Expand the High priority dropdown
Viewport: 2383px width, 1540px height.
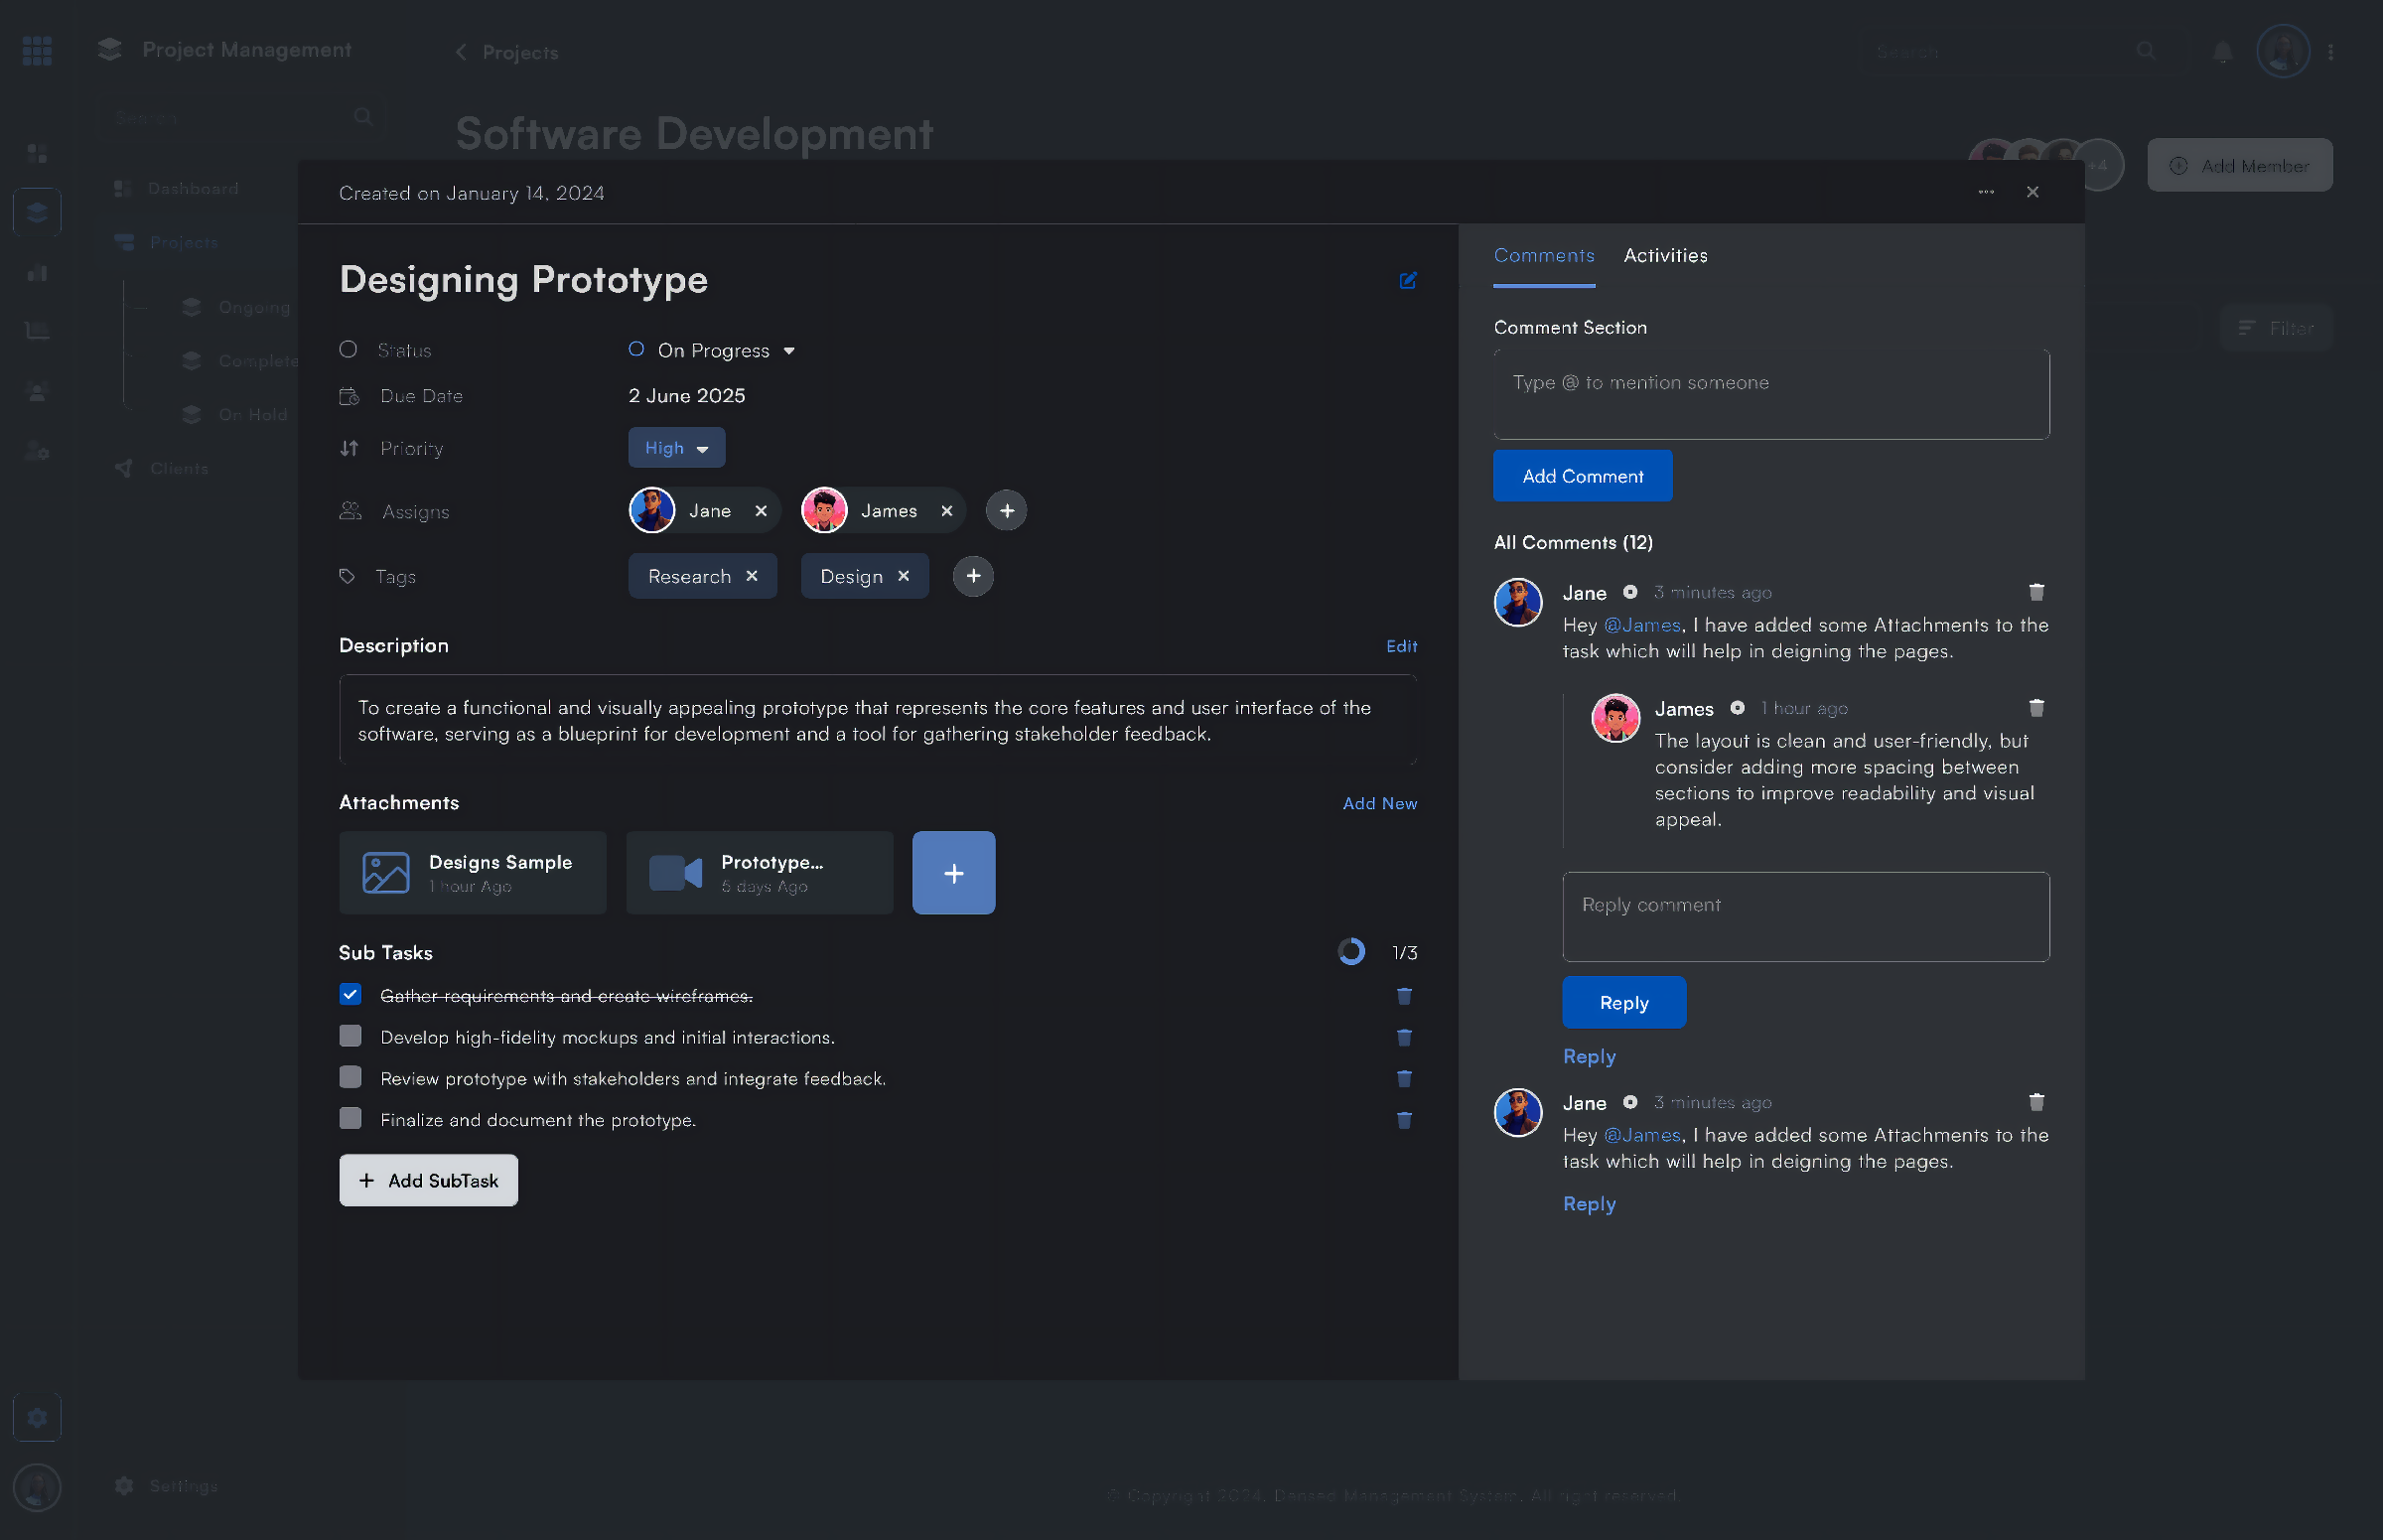(676, 448)
